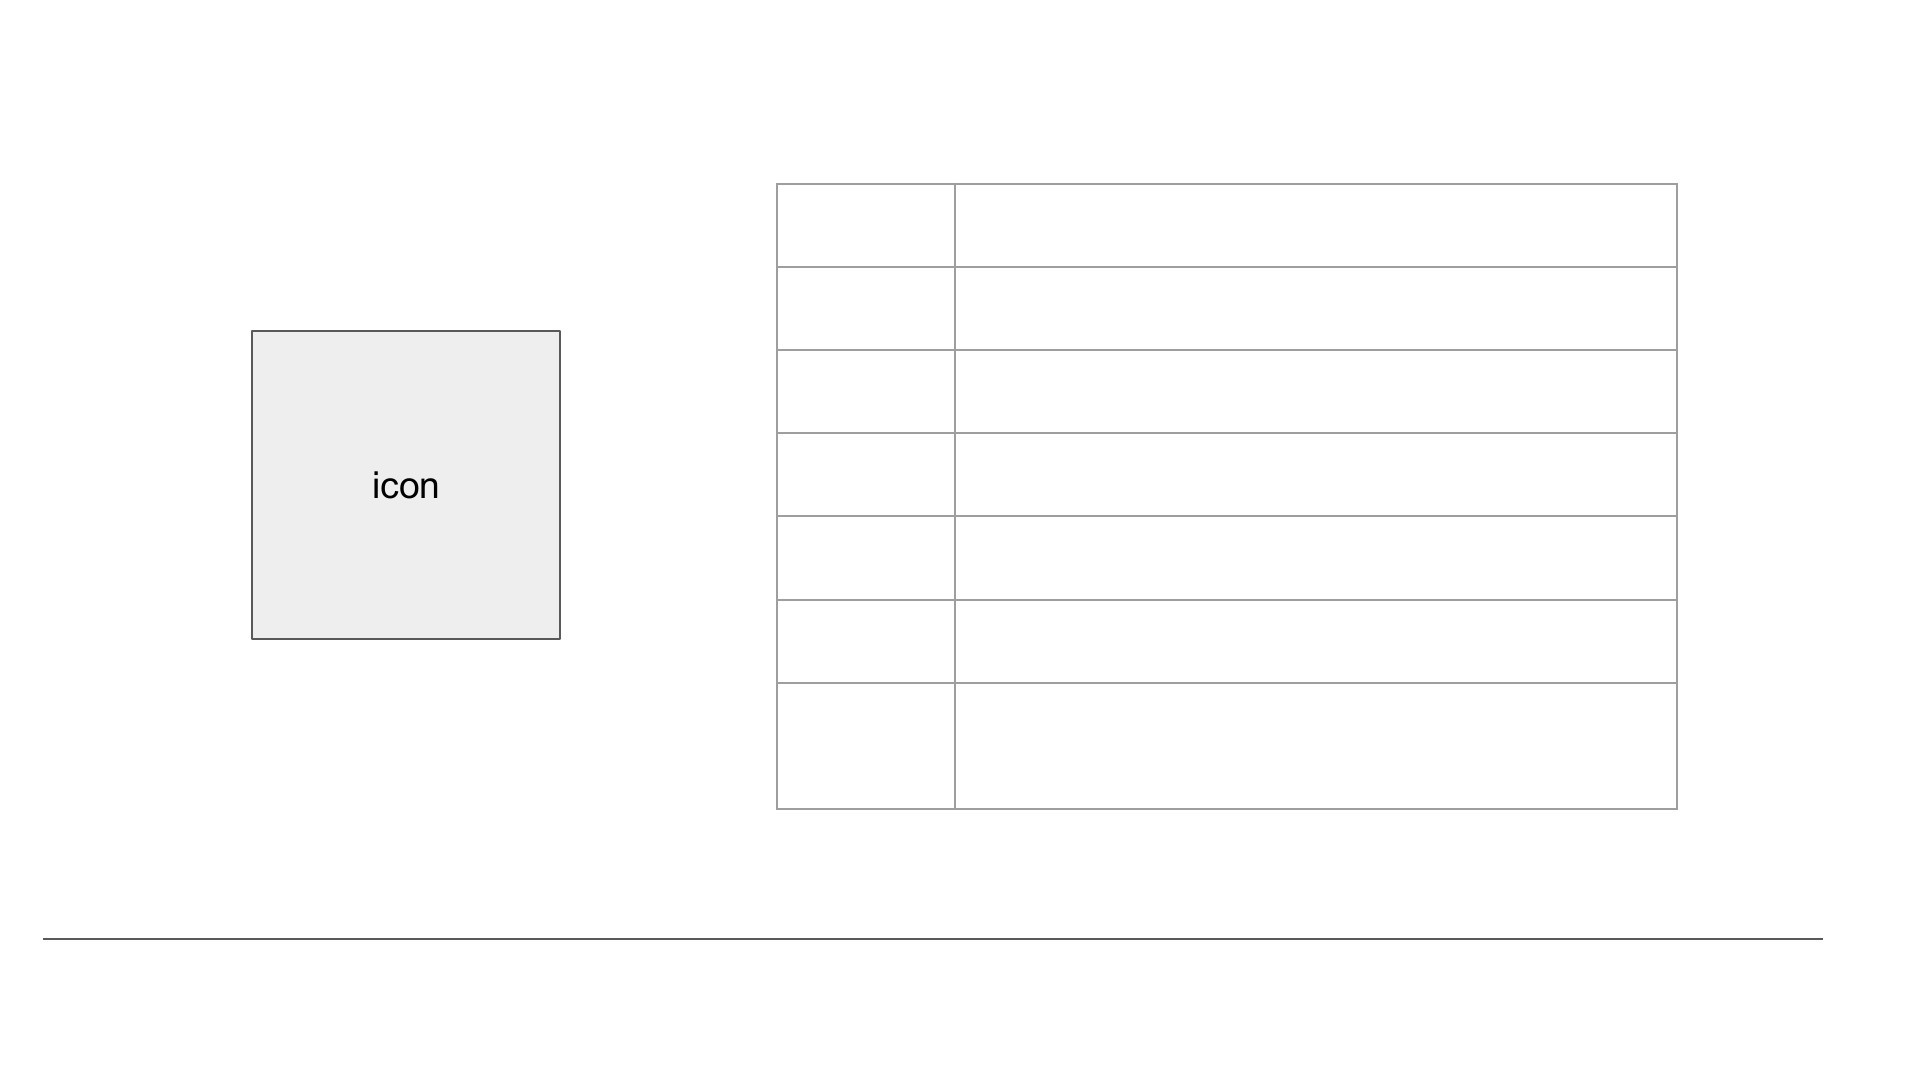This screenshot has width=1920, height=1080.
Task: Click the long horizontal divider line
Action: click(933, 939)
